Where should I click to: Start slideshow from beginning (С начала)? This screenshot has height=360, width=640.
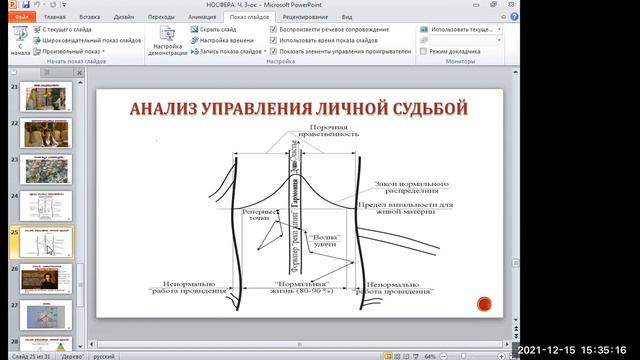click(x=20, y=40)
